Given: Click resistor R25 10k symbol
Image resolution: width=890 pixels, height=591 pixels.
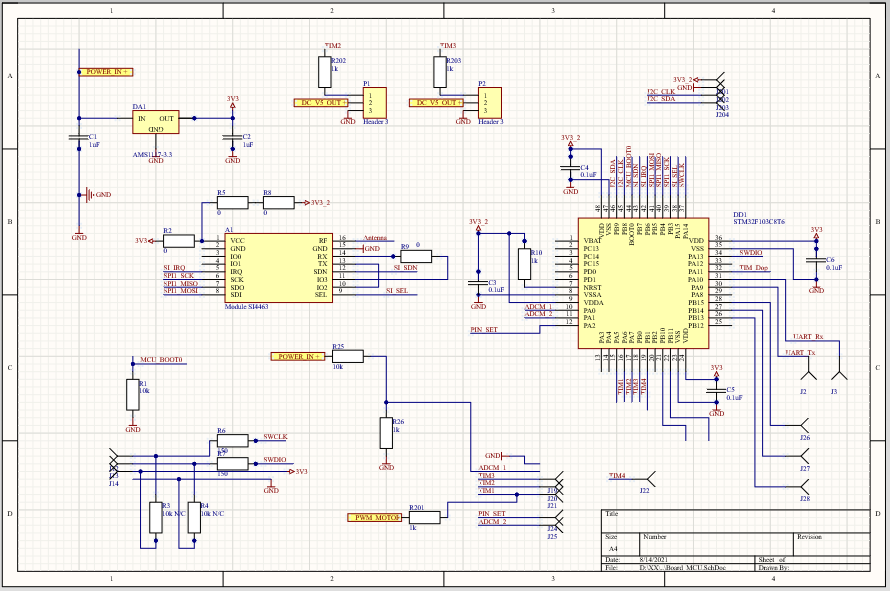Looking at the screenshot, I should coord(347,357).
